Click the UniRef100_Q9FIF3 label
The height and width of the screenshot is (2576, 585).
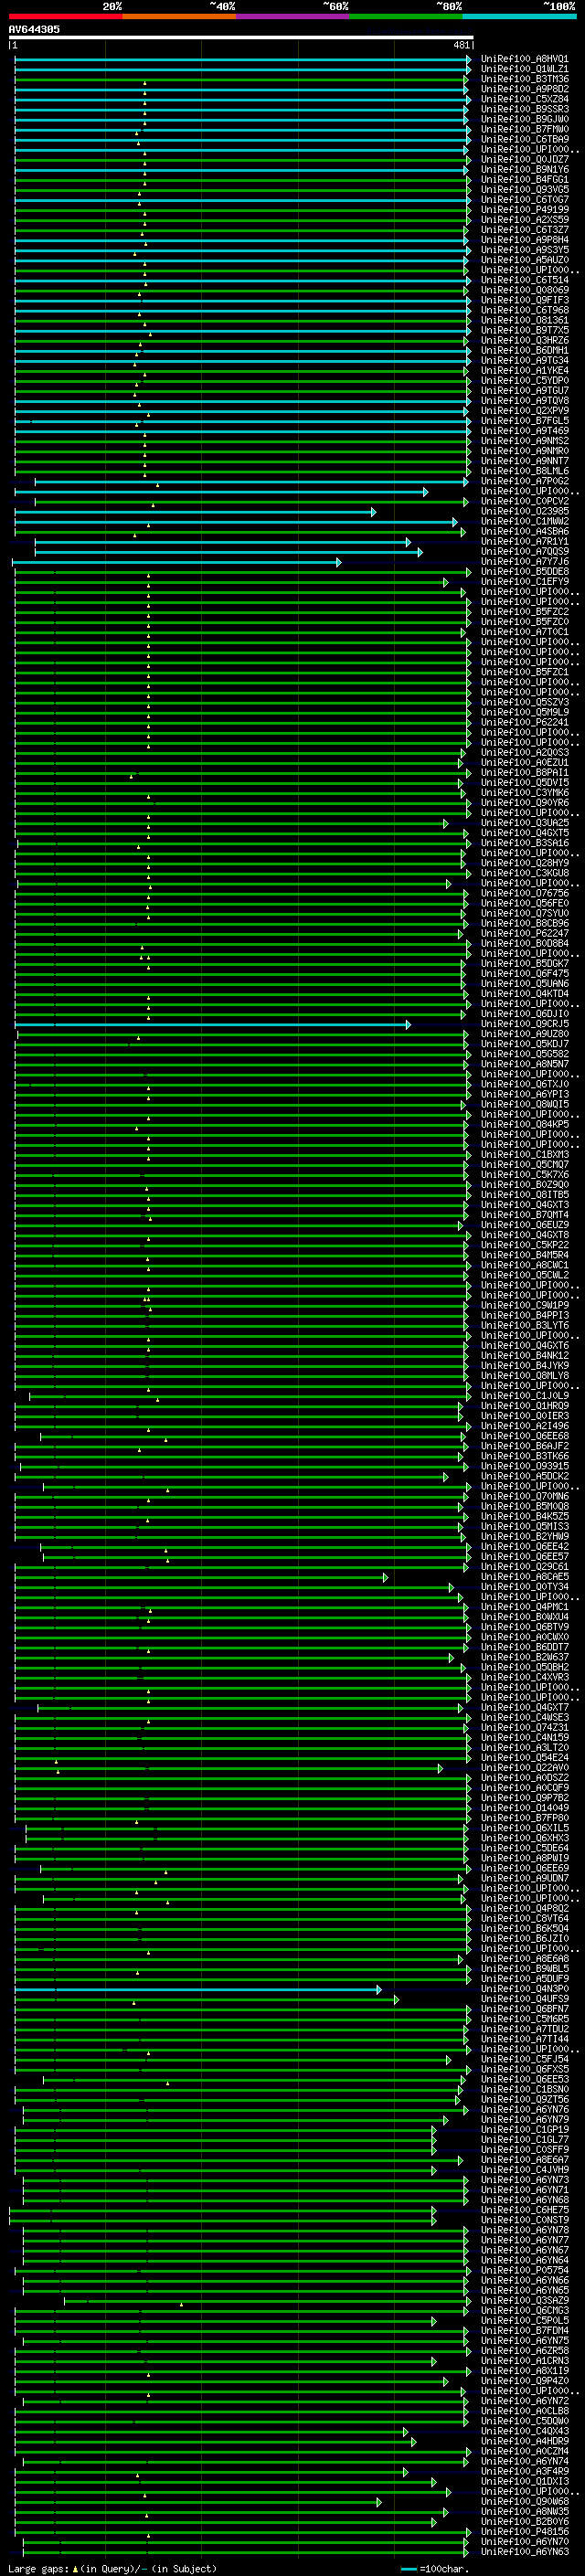525,300
